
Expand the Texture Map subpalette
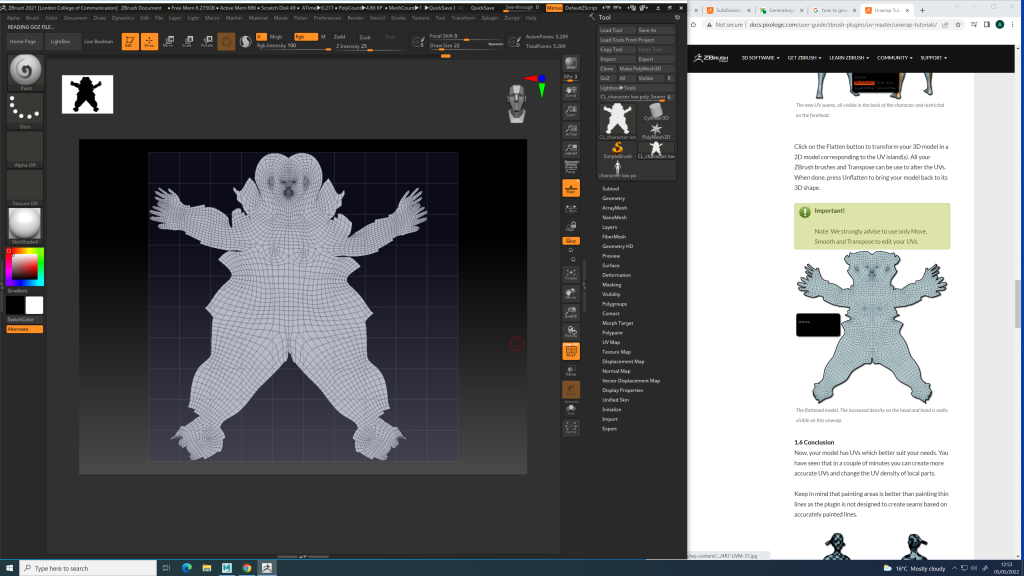coord(616,352)
